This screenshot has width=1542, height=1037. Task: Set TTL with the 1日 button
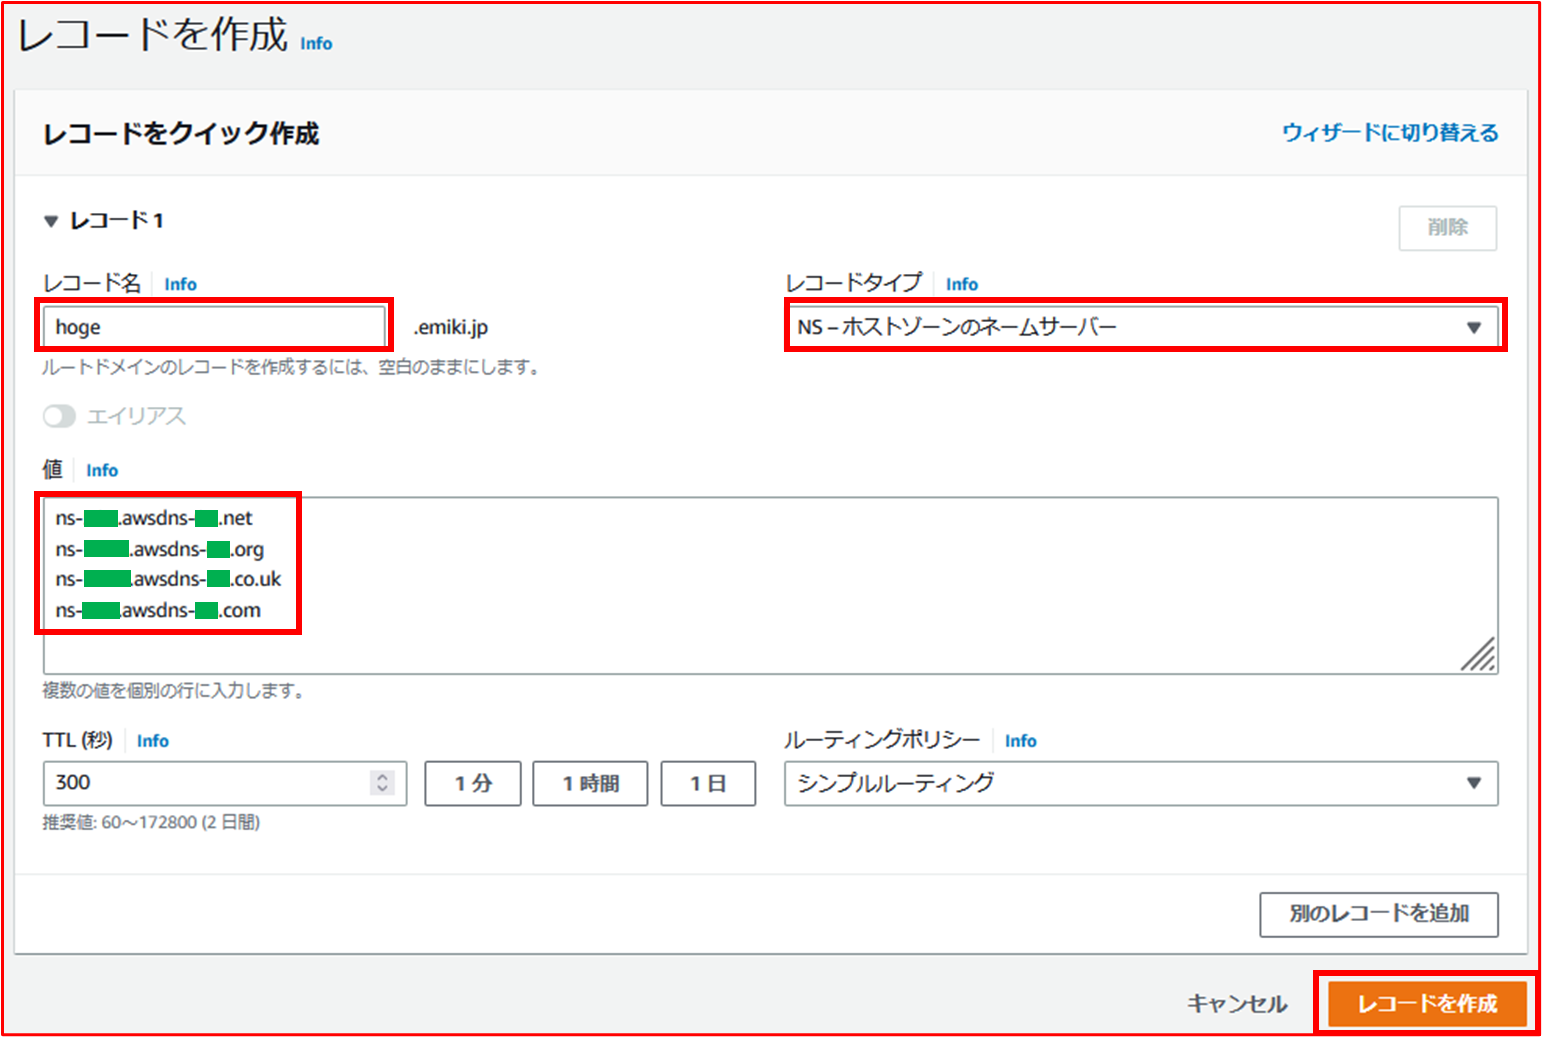[x=708, y=783]
